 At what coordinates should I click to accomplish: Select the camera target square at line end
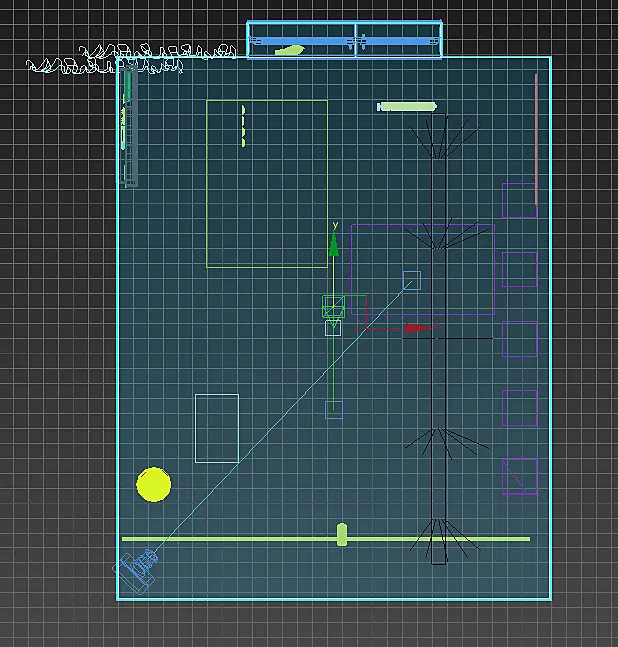412,281
